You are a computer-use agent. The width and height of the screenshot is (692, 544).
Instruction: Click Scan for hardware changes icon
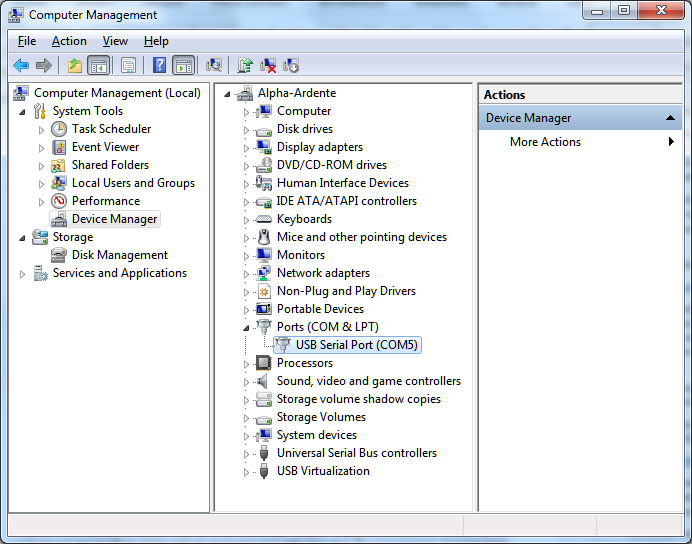click(x=214, y=65)
